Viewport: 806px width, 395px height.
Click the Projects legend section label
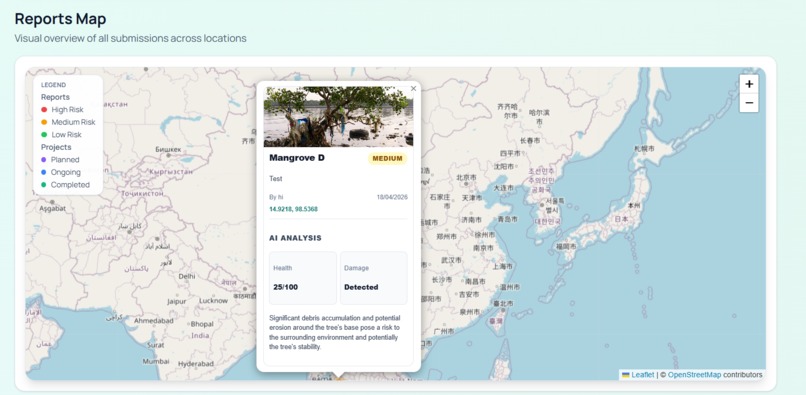(x=56, y=147)
